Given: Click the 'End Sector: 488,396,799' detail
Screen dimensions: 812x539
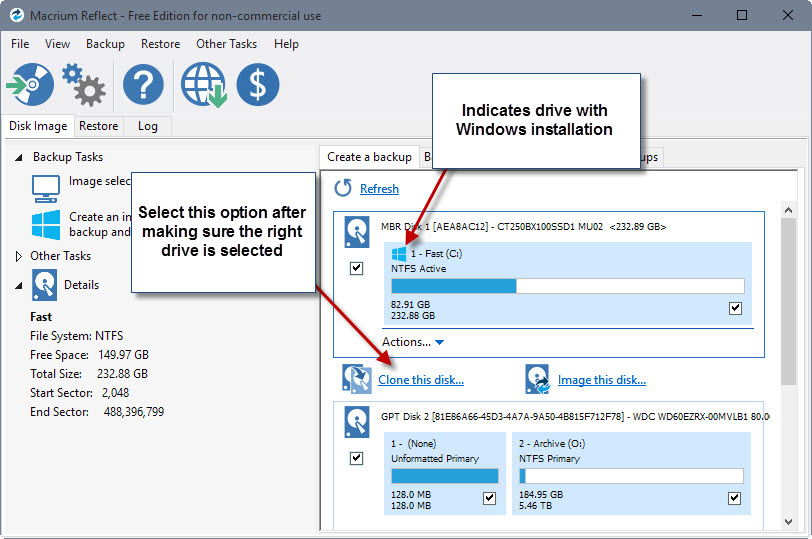Looking at the screenshot, I should (x=97, y=412).
